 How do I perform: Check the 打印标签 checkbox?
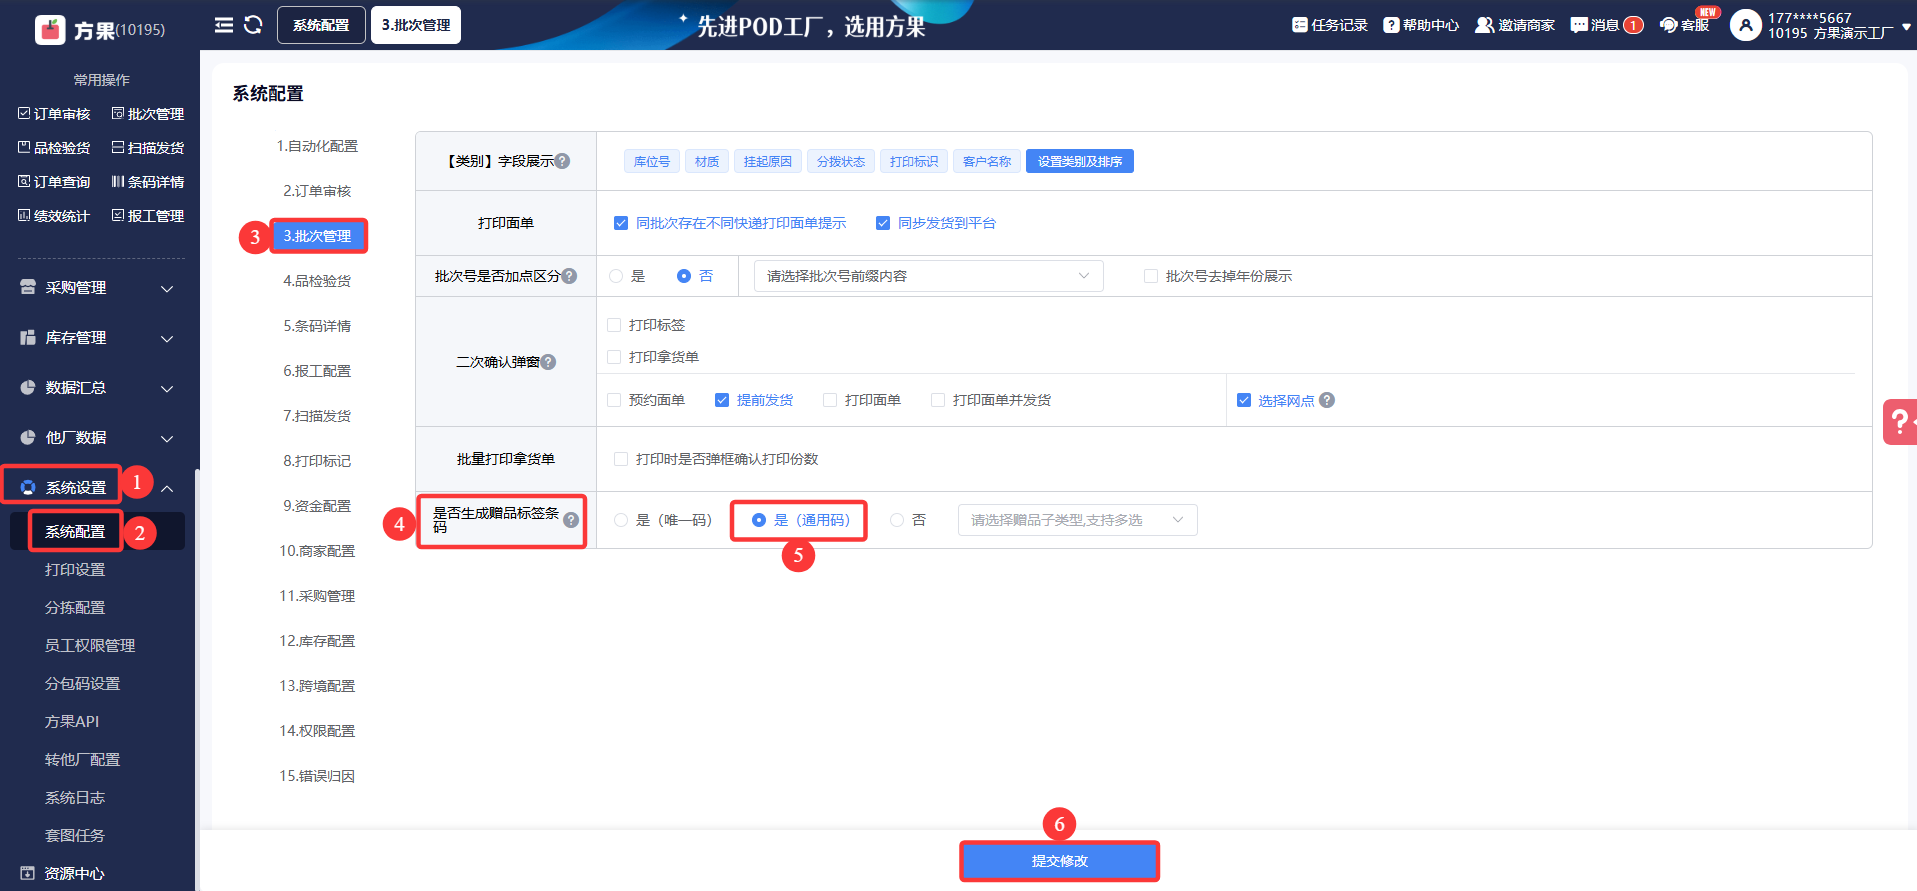pyautogui.click(x=614, y=325)
